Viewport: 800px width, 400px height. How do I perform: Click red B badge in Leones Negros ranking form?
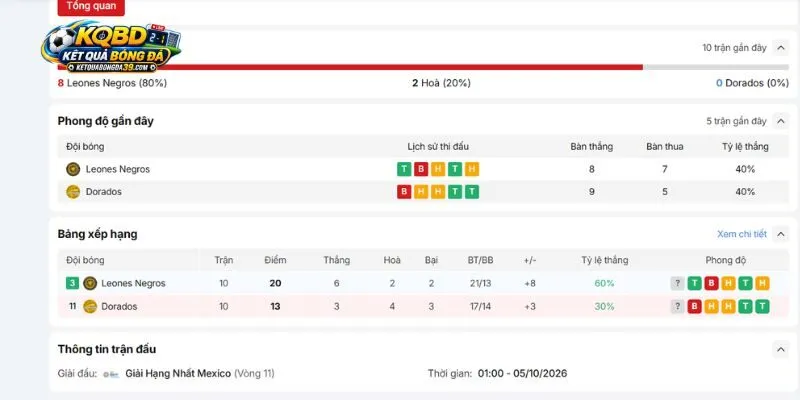coord(711,283)
